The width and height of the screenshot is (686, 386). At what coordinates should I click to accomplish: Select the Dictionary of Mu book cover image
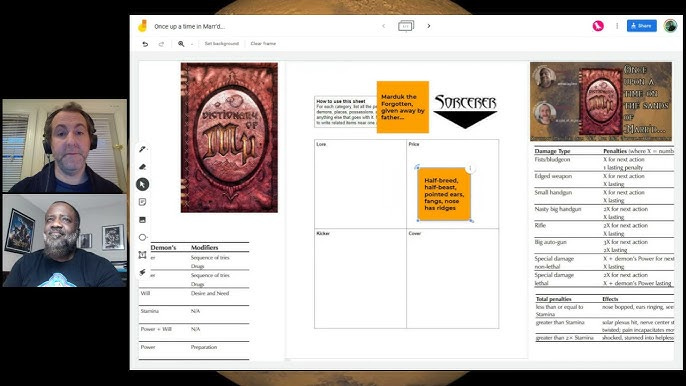point(229,137)
